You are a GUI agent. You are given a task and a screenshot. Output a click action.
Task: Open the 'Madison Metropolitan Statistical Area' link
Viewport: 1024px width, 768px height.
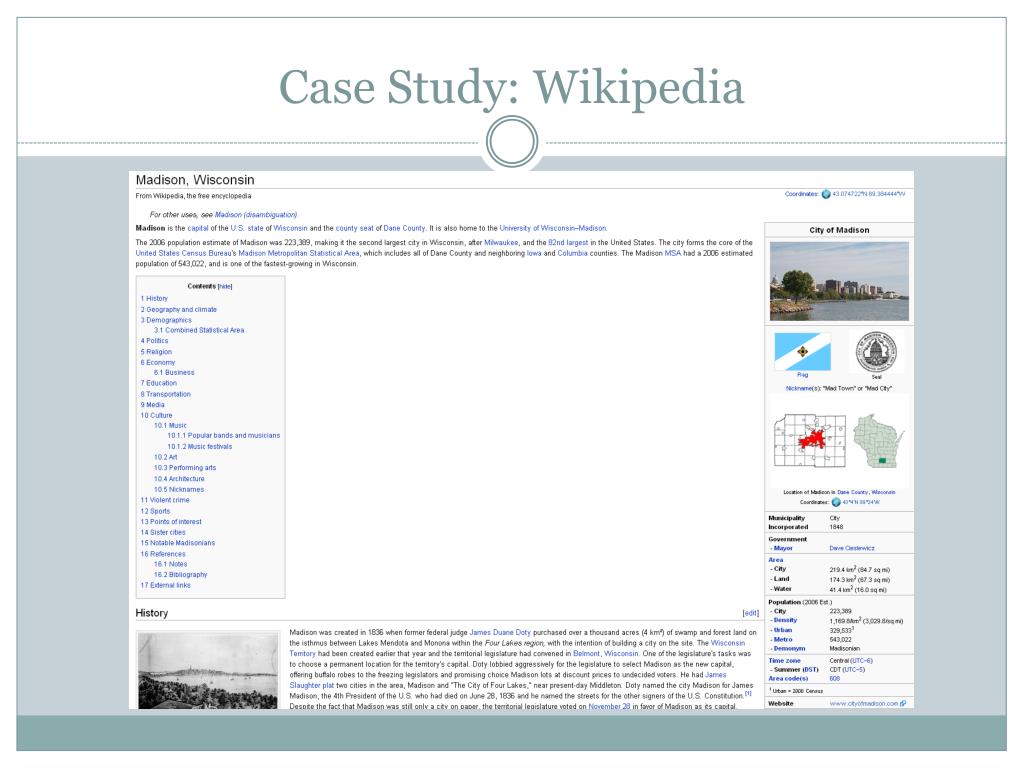coord(299,253)
